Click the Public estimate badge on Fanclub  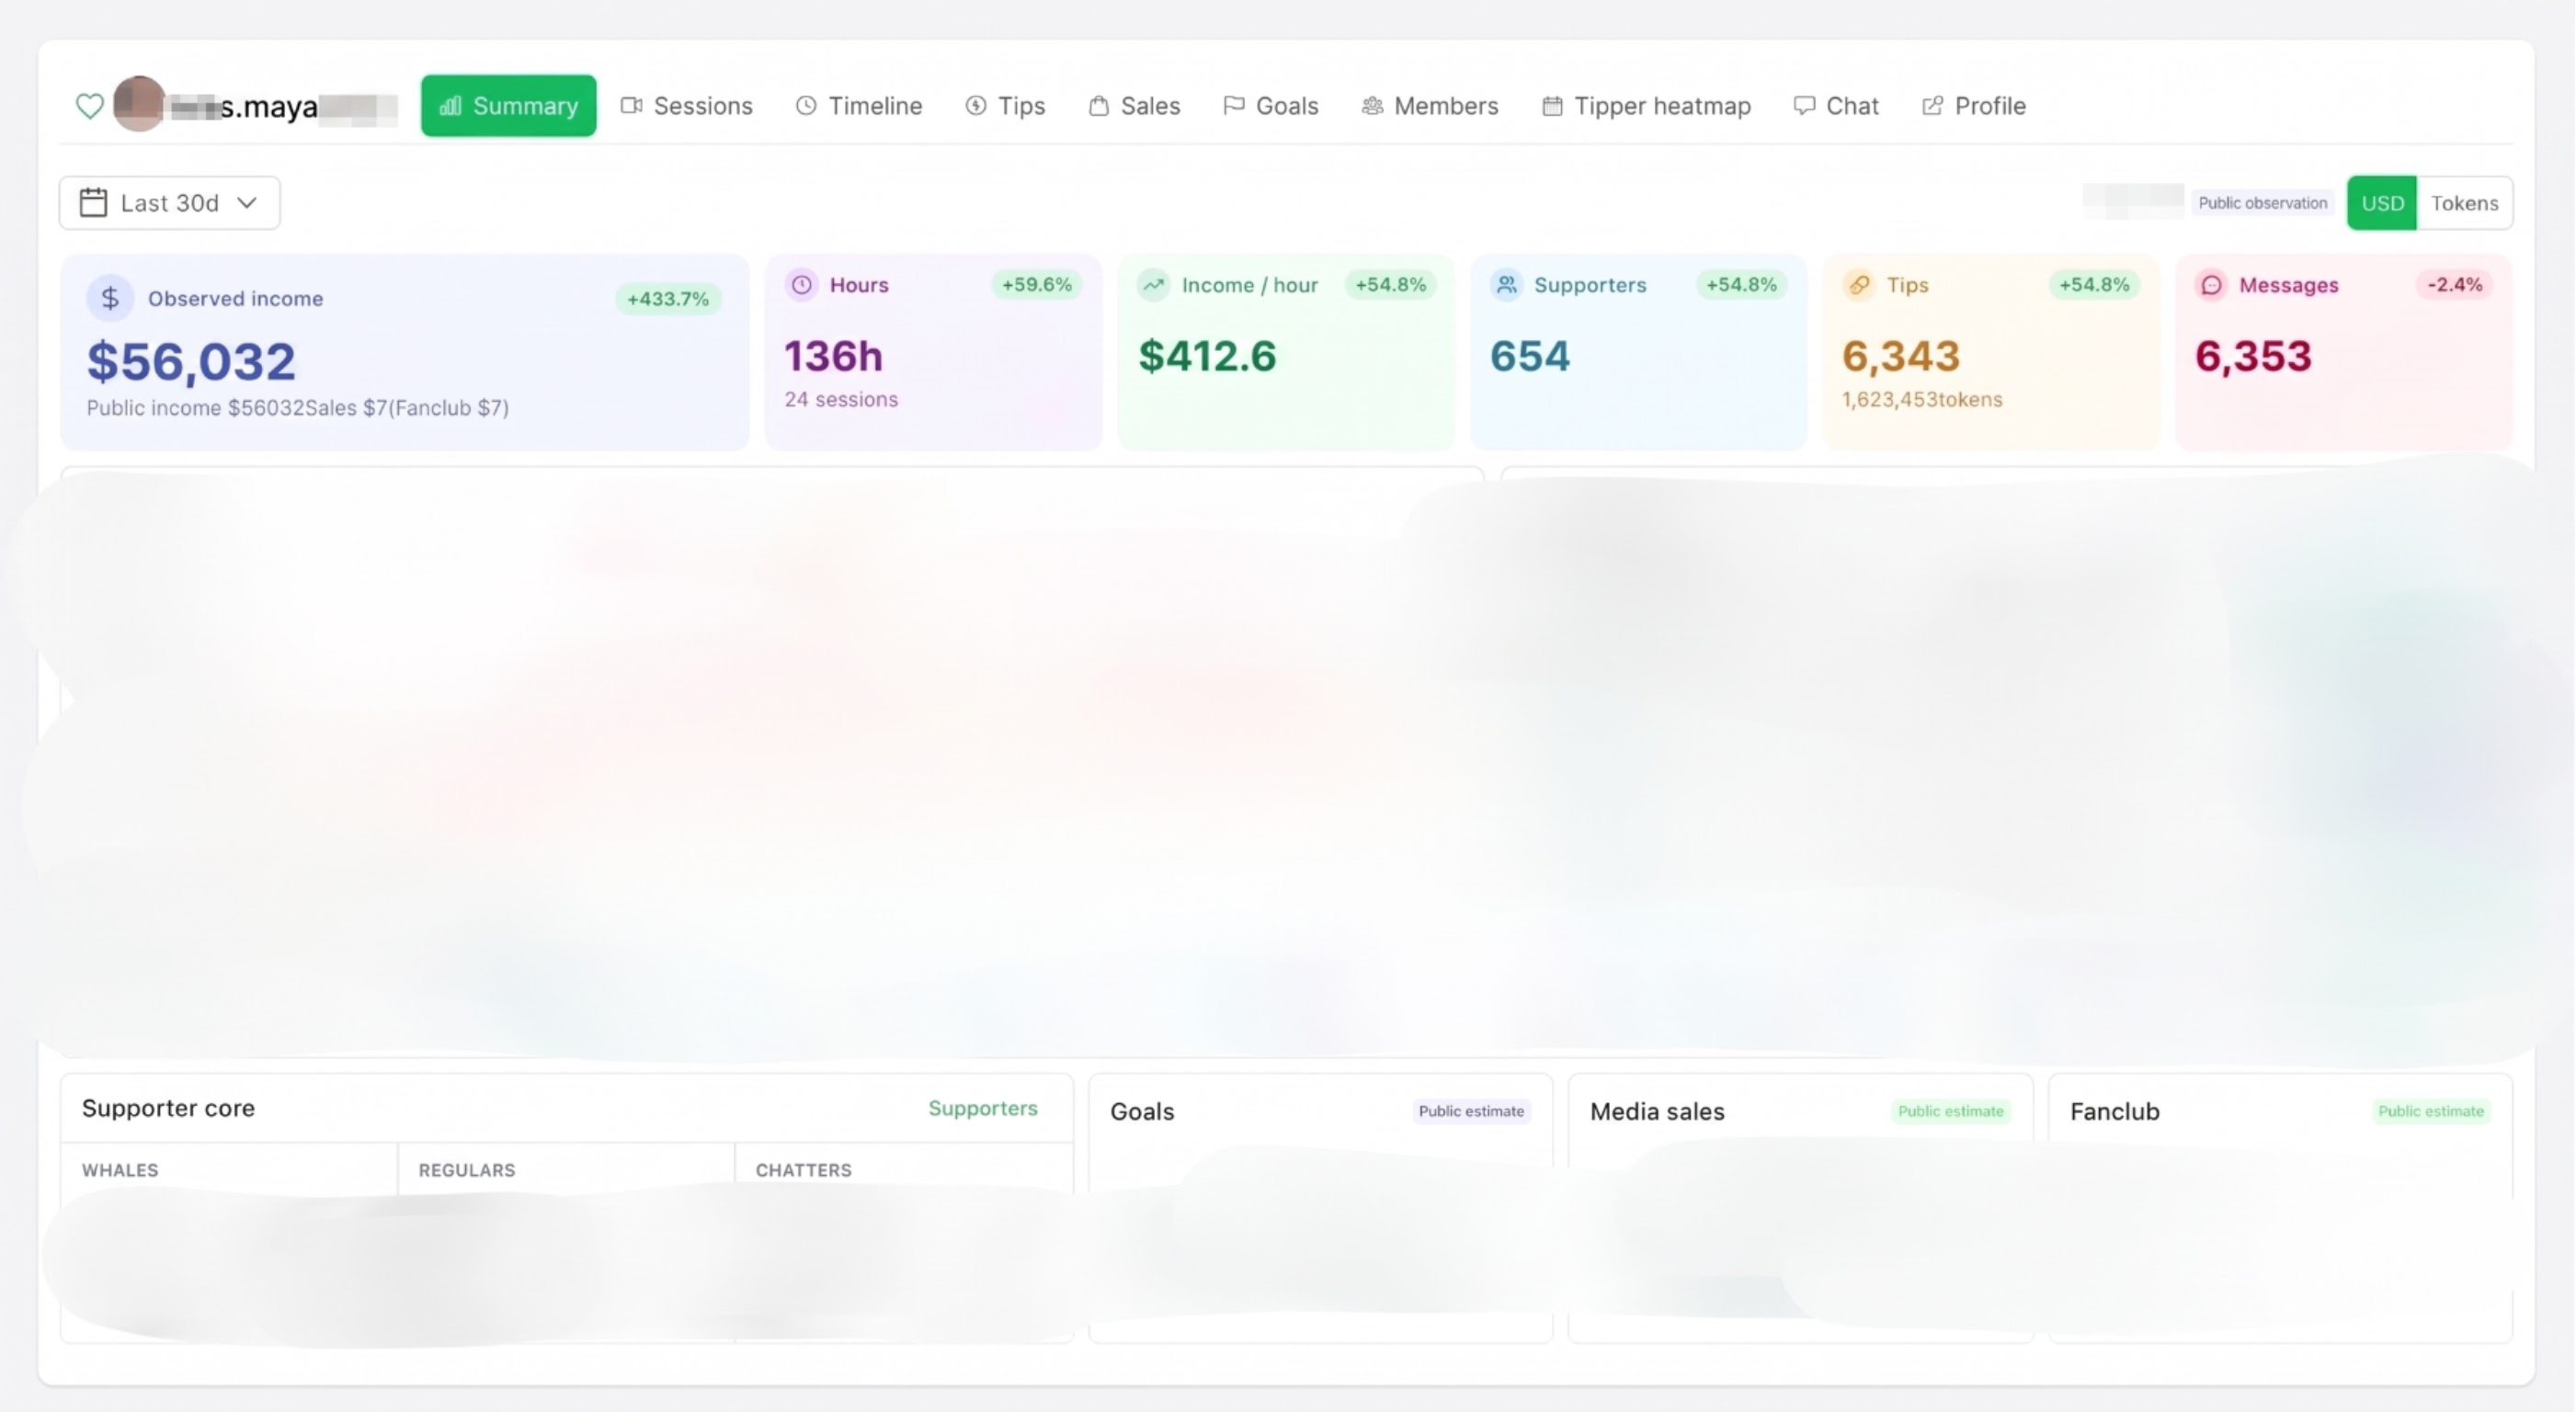point(2430,1111)
